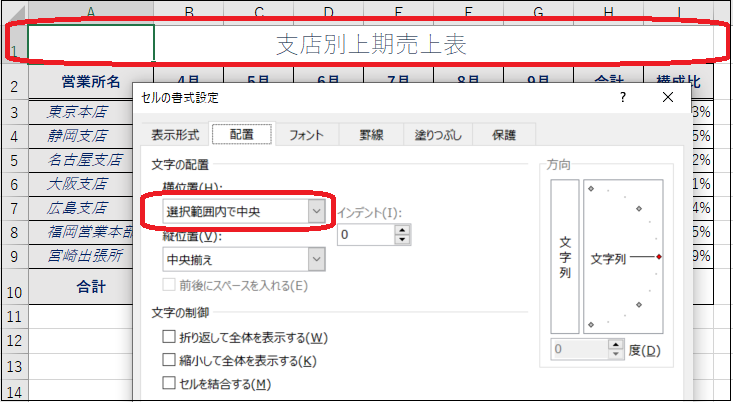
Task: Increase the インデント value with up arrow
Action: [x=403, y=229]
